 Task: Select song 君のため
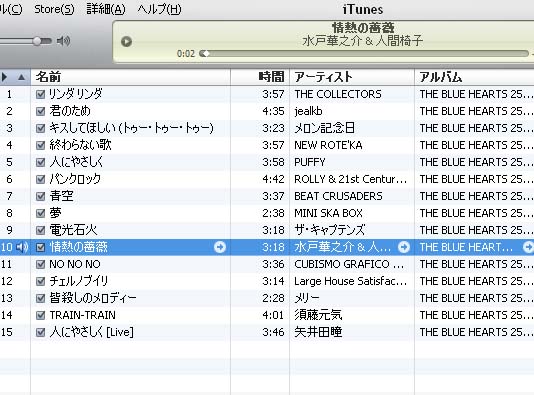coord(70,111)
